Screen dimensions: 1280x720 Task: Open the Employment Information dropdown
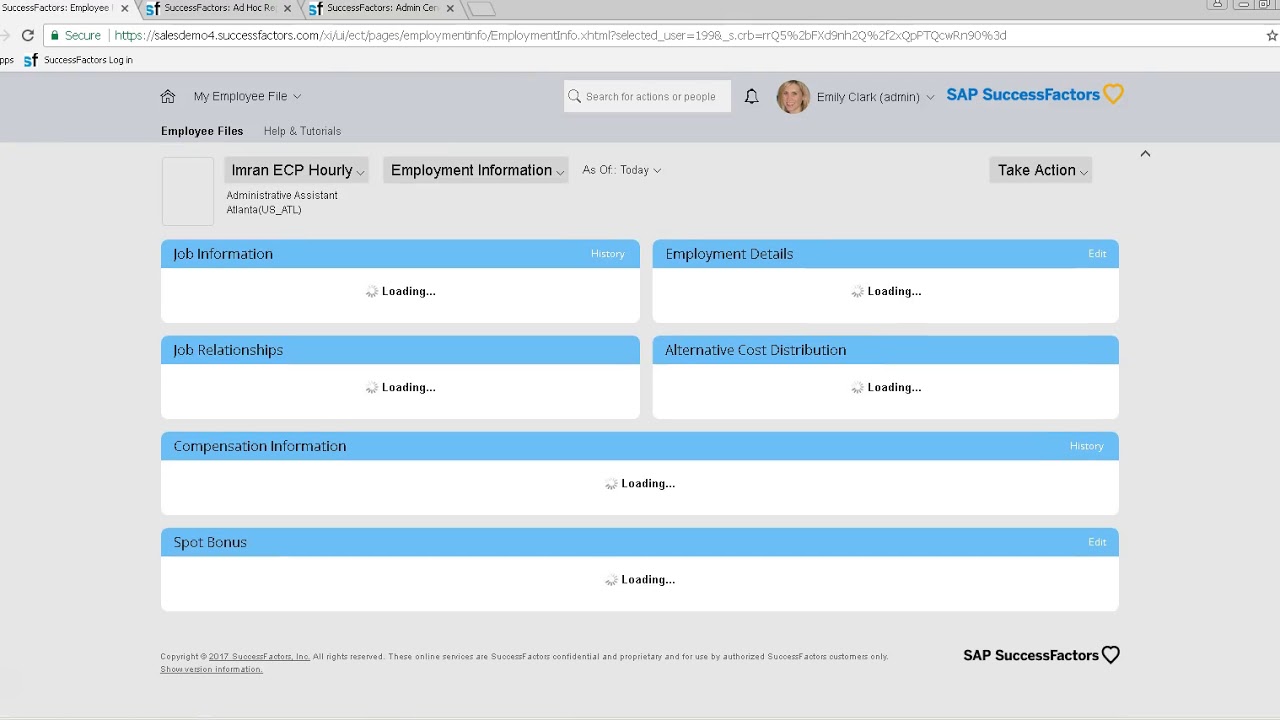pos(476,170)
